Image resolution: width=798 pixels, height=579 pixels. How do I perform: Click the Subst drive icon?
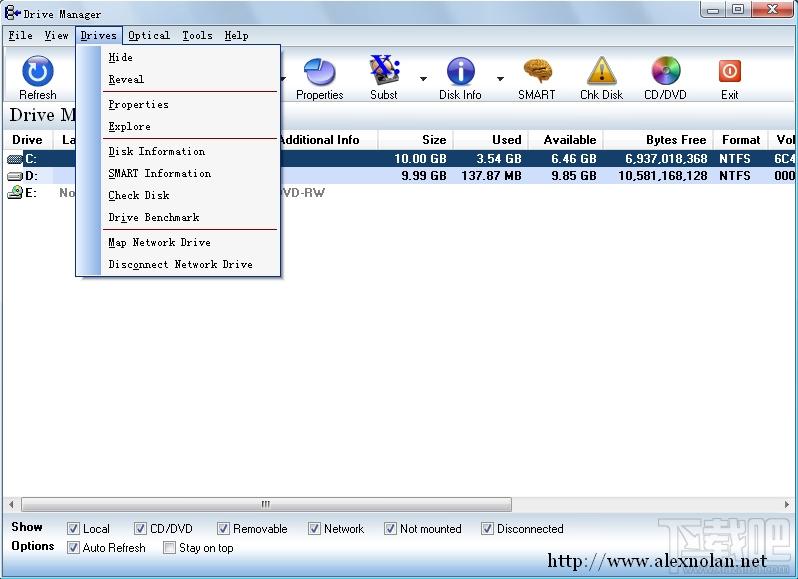[x=384, y=71]
